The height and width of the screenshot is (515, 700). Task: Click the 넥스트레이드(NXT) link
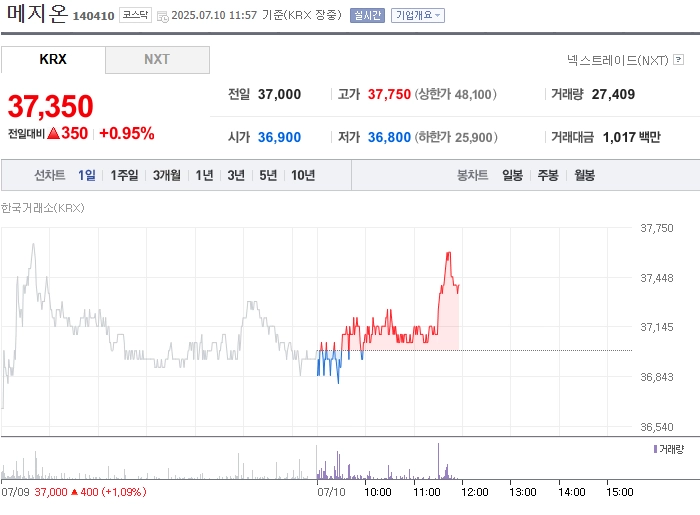click(x=618, y=60)
